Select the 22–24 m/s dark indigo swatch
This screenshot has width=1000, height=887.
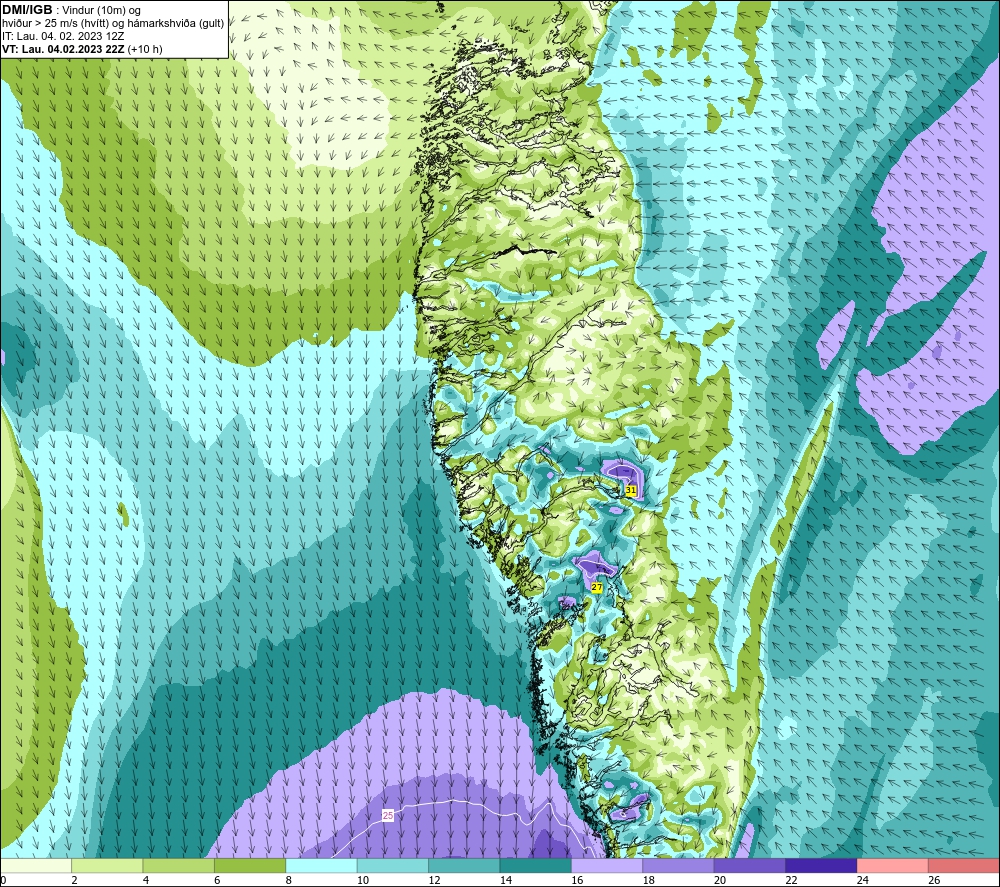pos(821,865)
